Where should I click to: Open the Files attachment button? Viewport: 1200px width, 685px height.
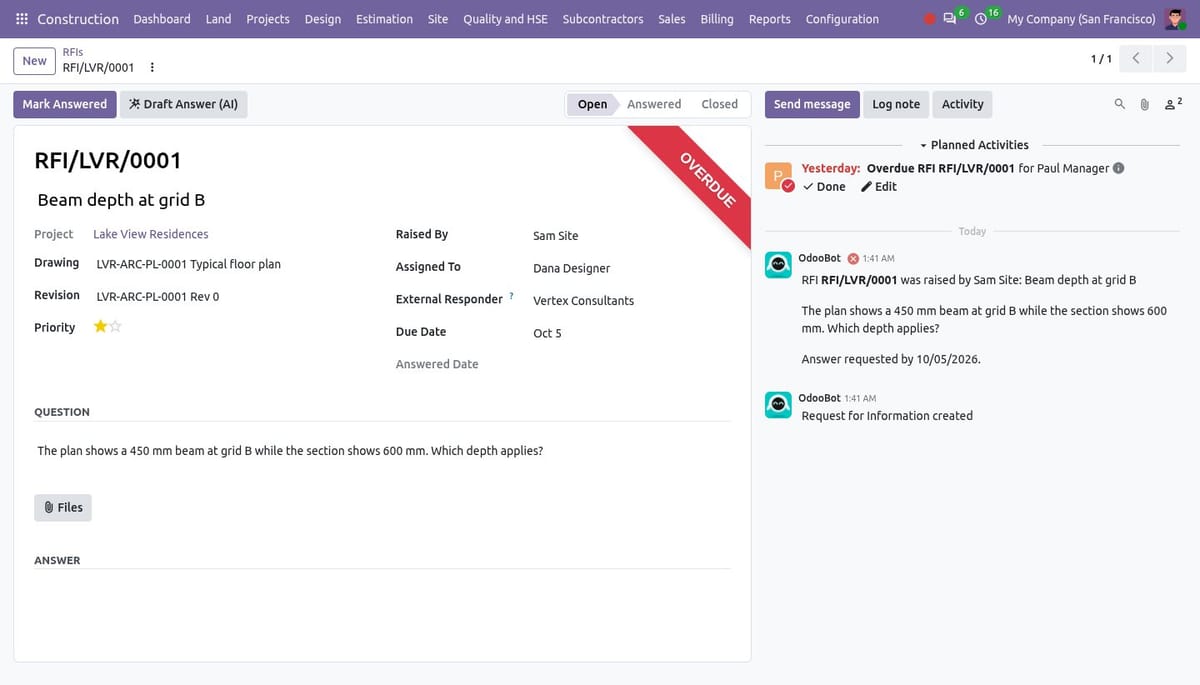click(x=63, y=507)
